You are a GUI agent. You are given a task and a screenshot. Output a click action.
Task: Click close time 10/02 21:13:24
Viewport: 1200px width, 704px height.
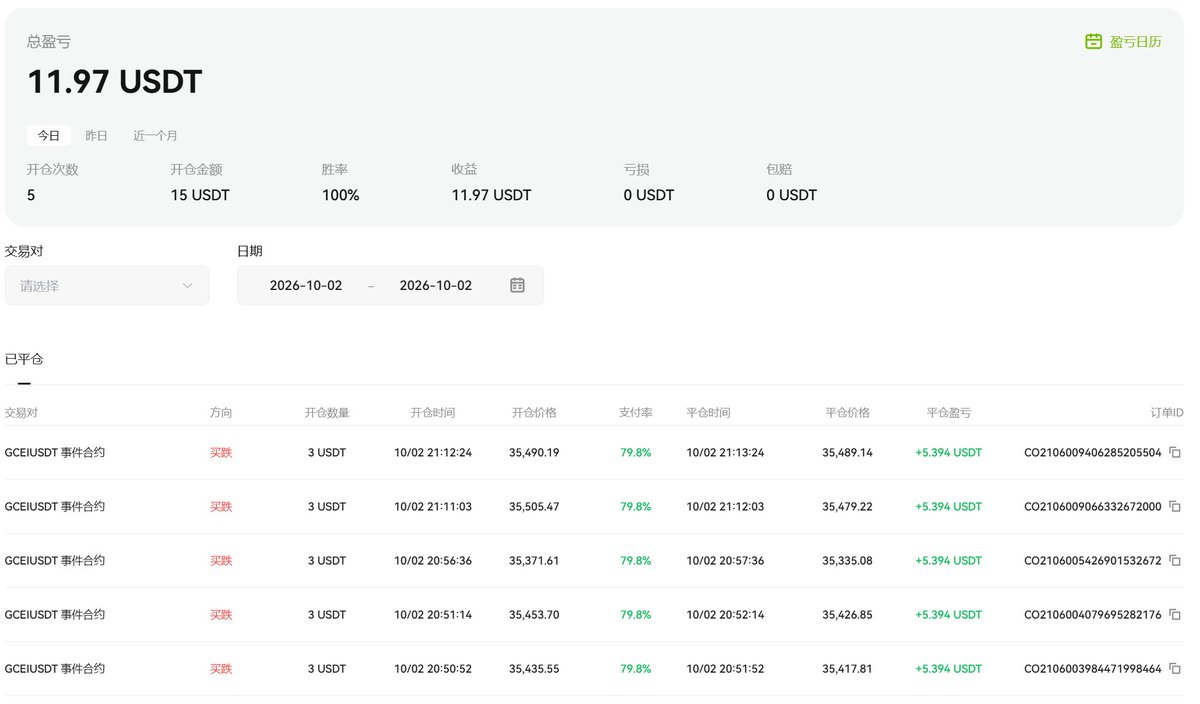(725, 452)
